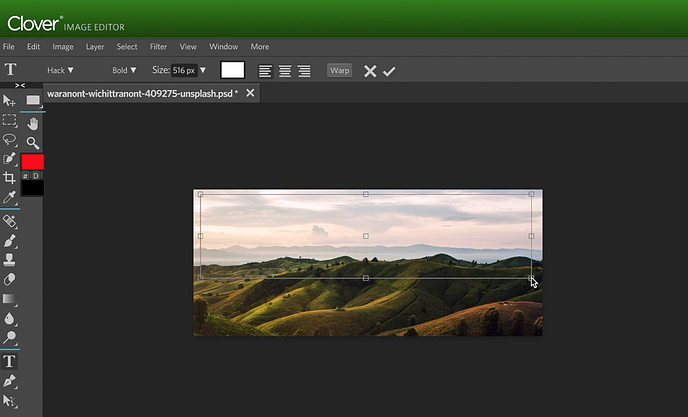Screen dimensions: 688x417
Task: Select the Brush tool
Action: tap(9, 241)
